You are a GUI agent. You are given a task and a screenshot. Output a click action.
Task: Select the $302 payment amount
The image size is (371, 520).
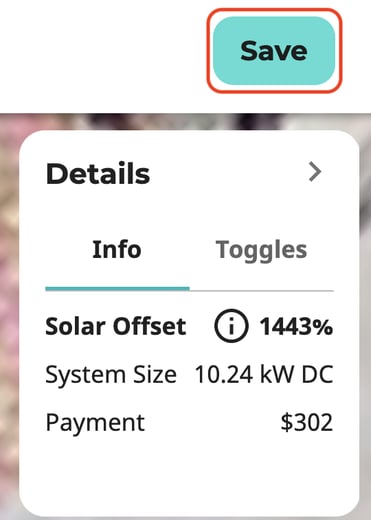pyautogui.click(x=307, y=422)
